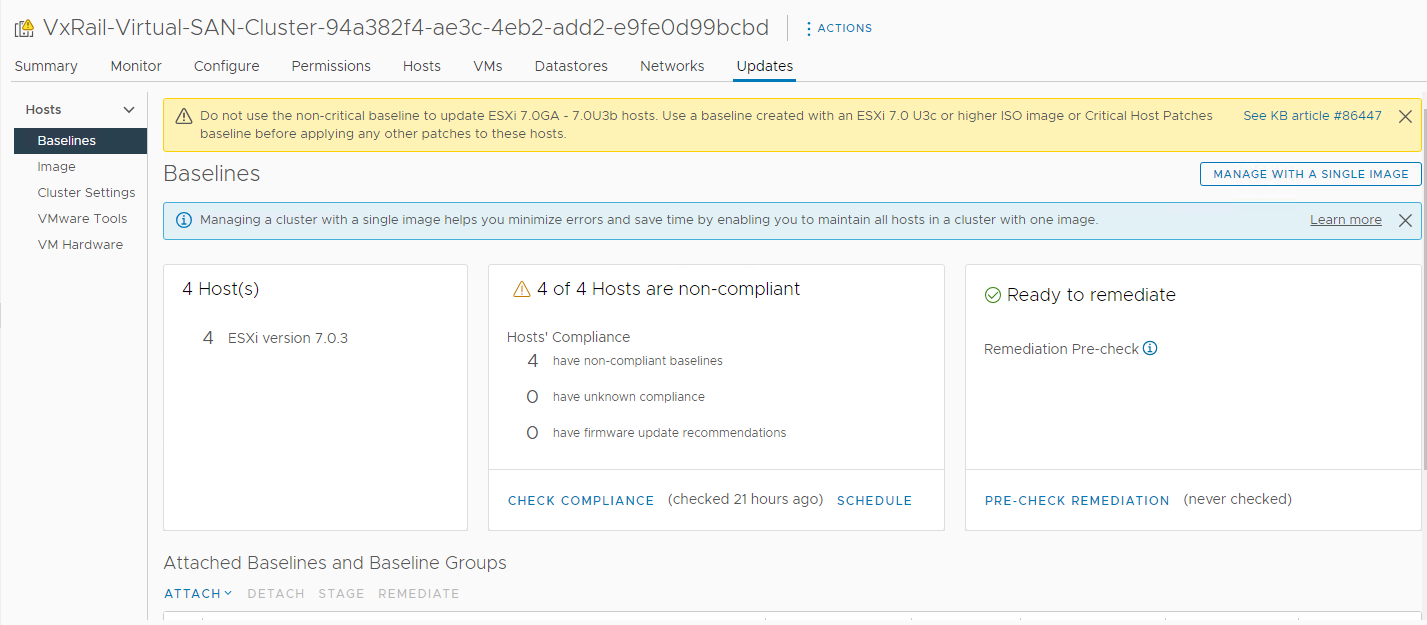Image resolution: width=1427 pixels, height=625 pixels.
Task: Collapse the Hosts sidebar section
Action: (x=128, y=110)
